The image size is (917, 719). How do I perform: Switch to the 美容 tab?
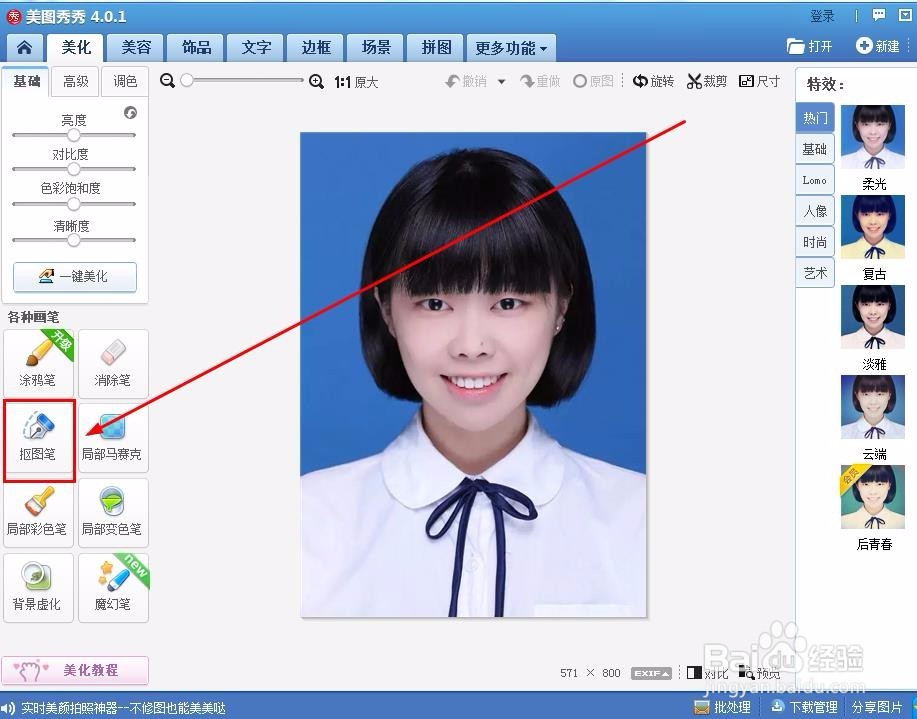coord(136,48)
